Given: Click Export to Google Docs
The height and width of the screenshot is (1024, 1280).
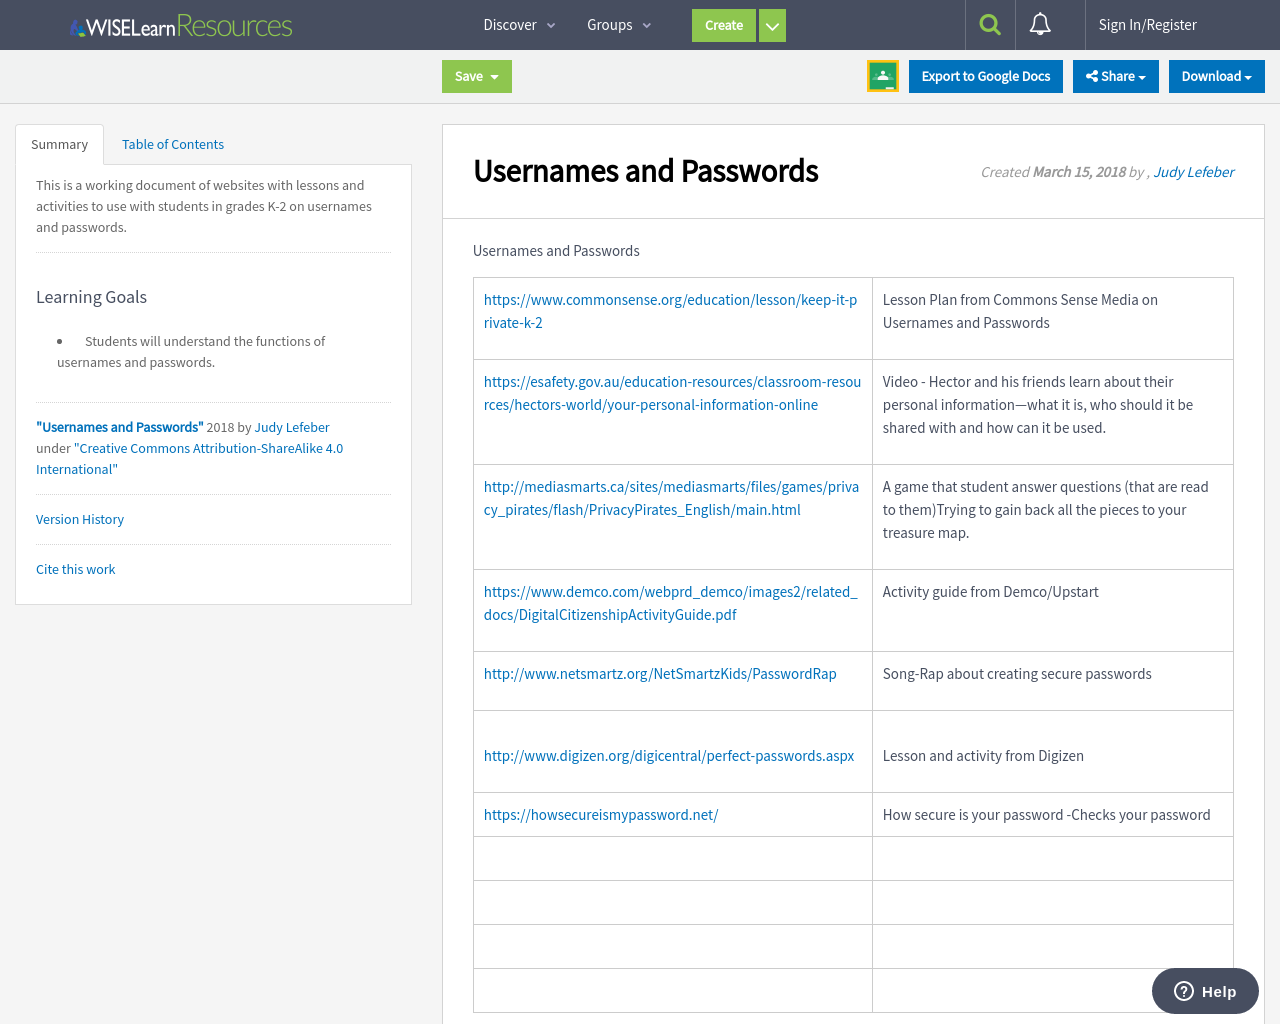Looking at the screenshot, I should click(x=985, y=76).
